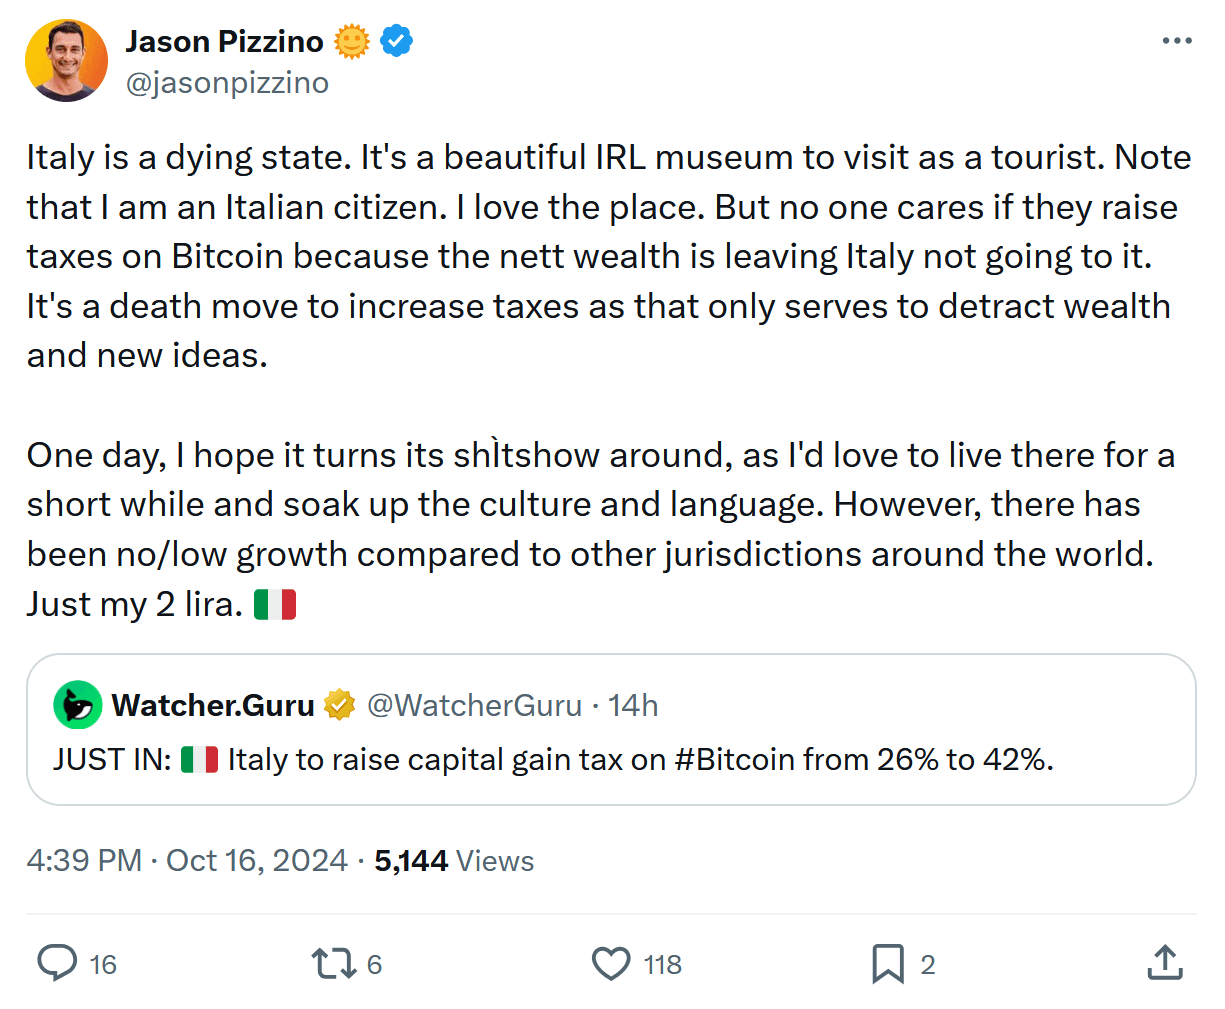Click the share upload icon
This screenshot has width=1225, height=1009.
pos(1164,963)
